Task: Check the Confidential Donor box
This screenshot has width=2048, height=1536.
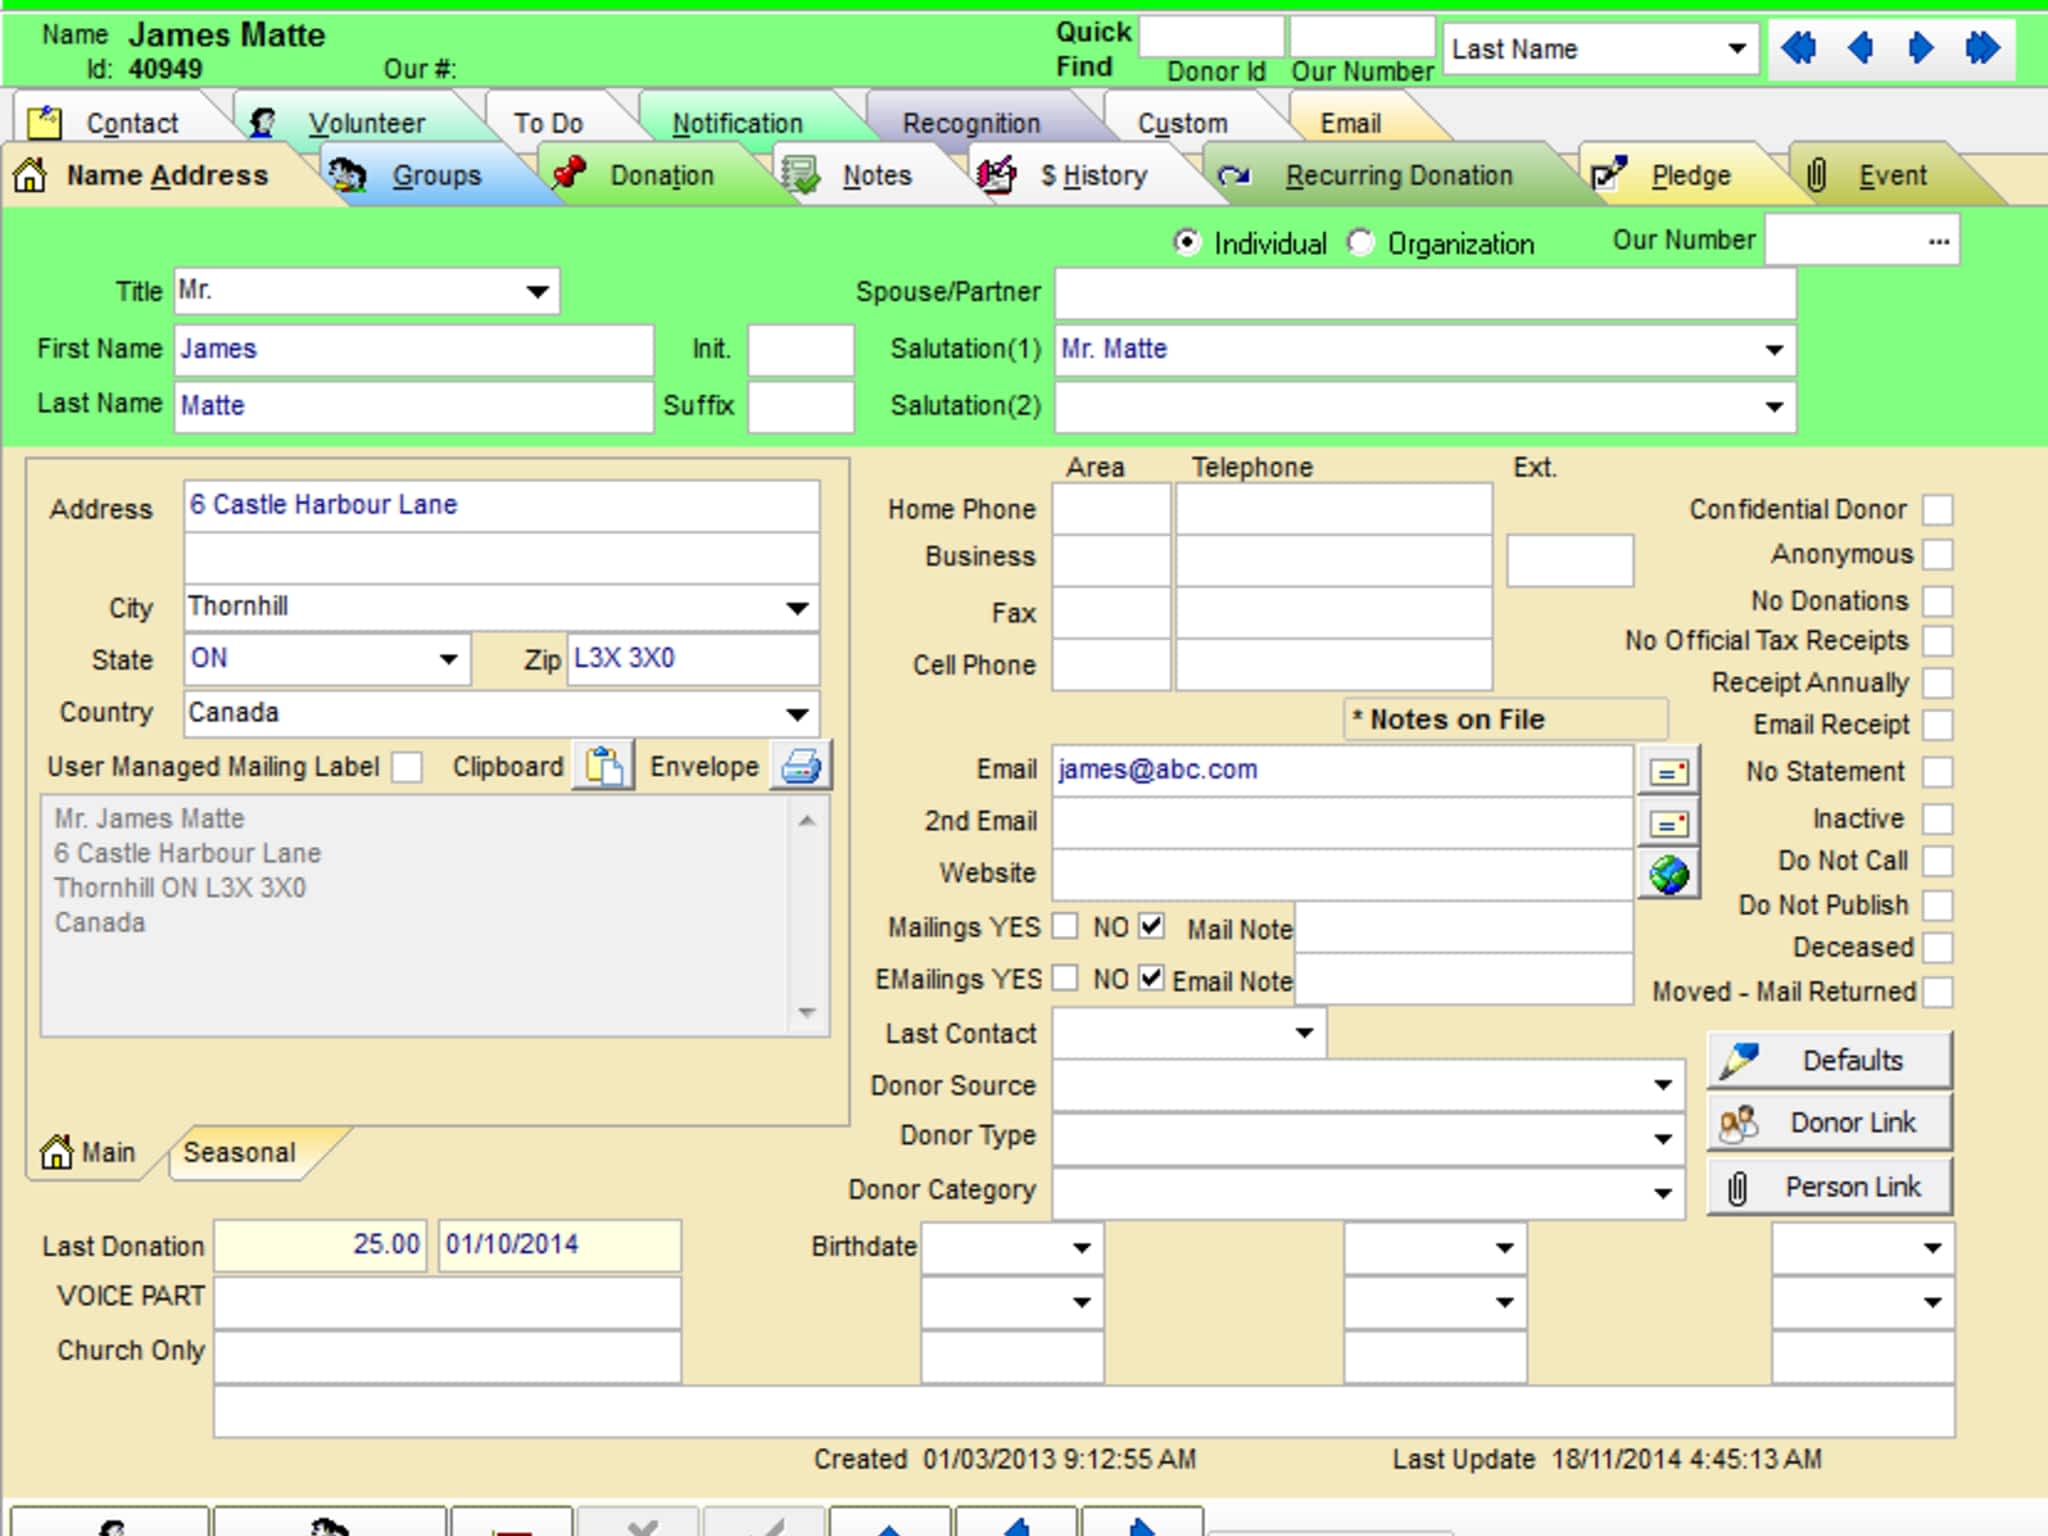Action: pos(1938,510)
